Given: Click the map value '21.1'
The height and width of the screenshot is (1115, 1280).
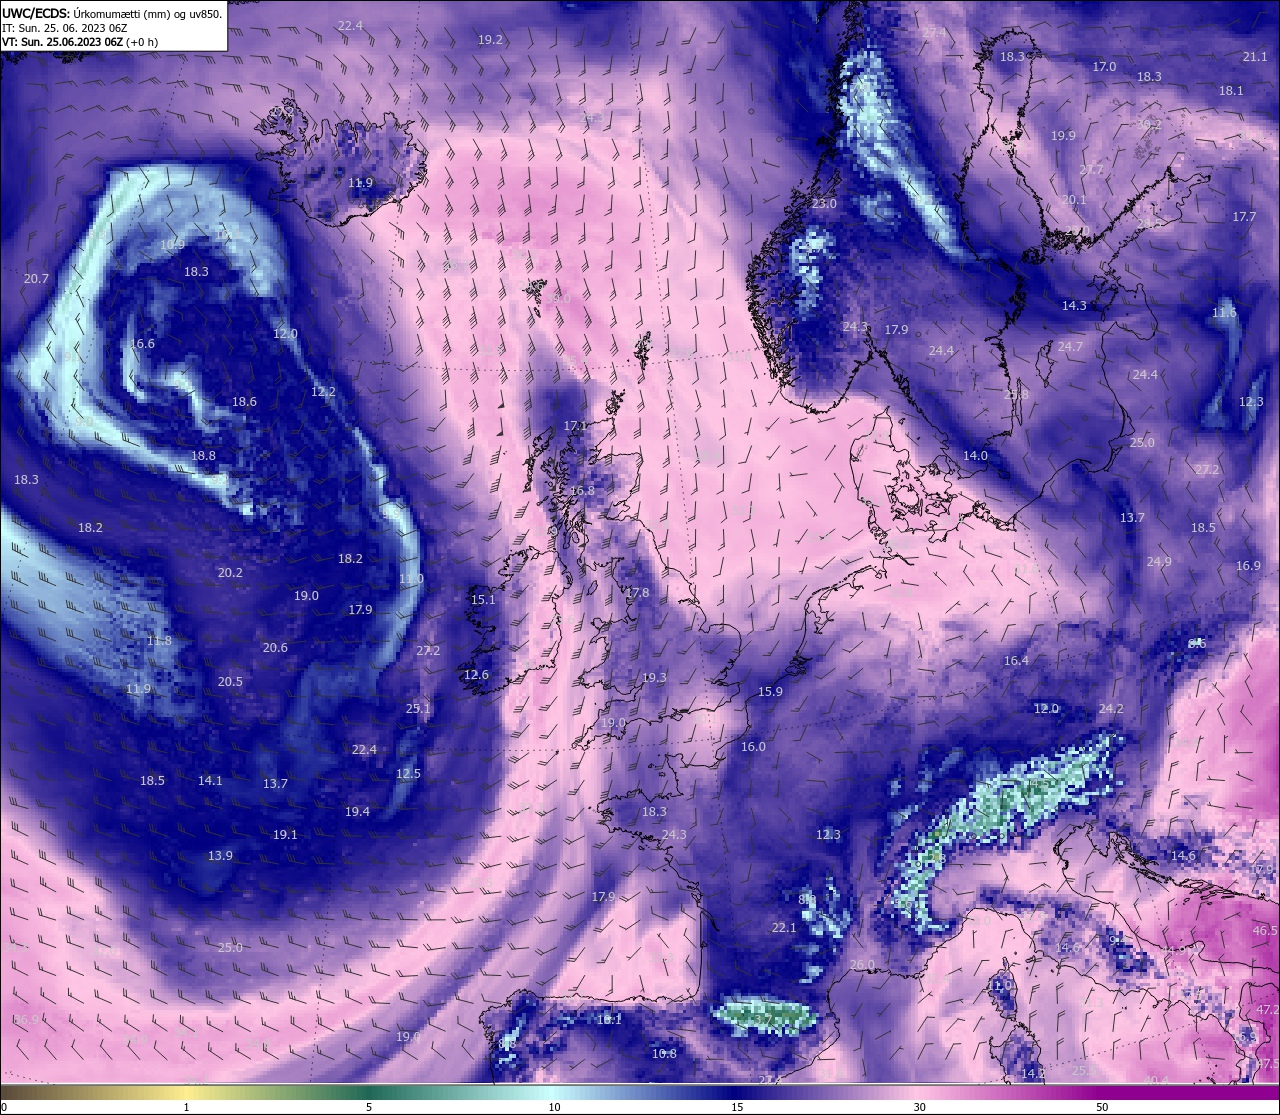Looking at the screenshot, I should (1255, 57).
